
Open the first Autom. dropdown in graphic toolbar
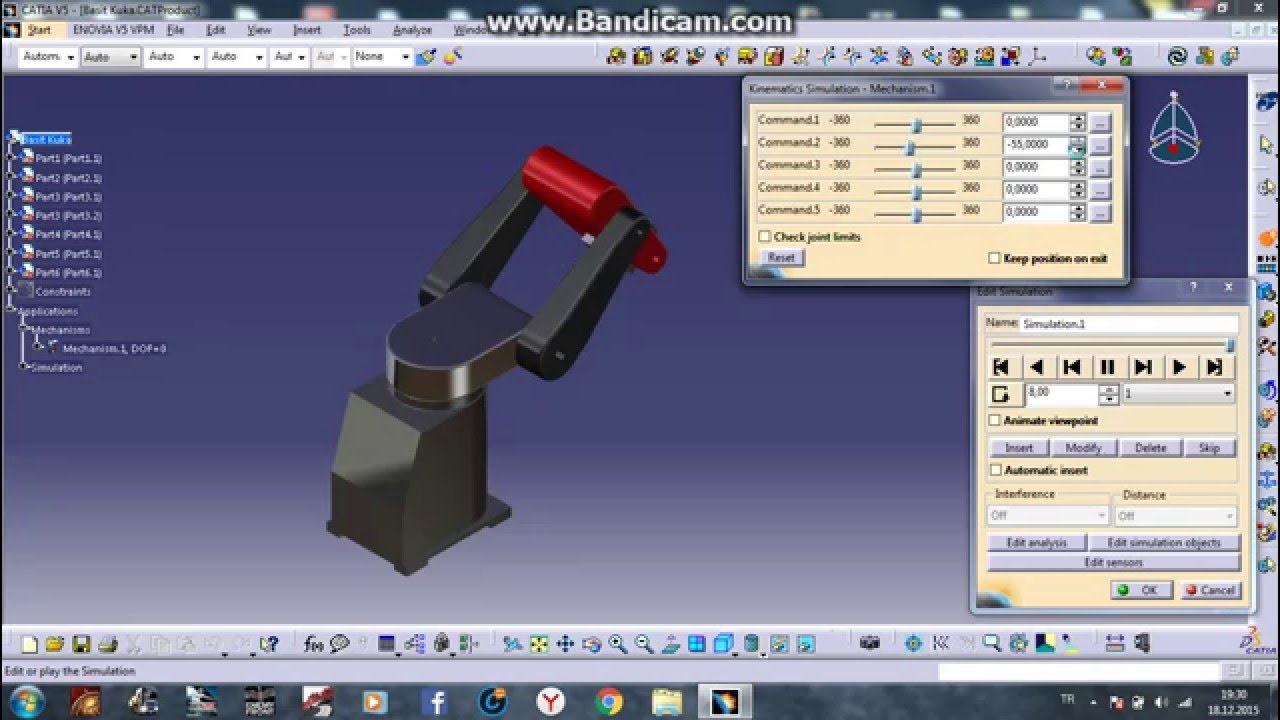[x=48, y=57]
